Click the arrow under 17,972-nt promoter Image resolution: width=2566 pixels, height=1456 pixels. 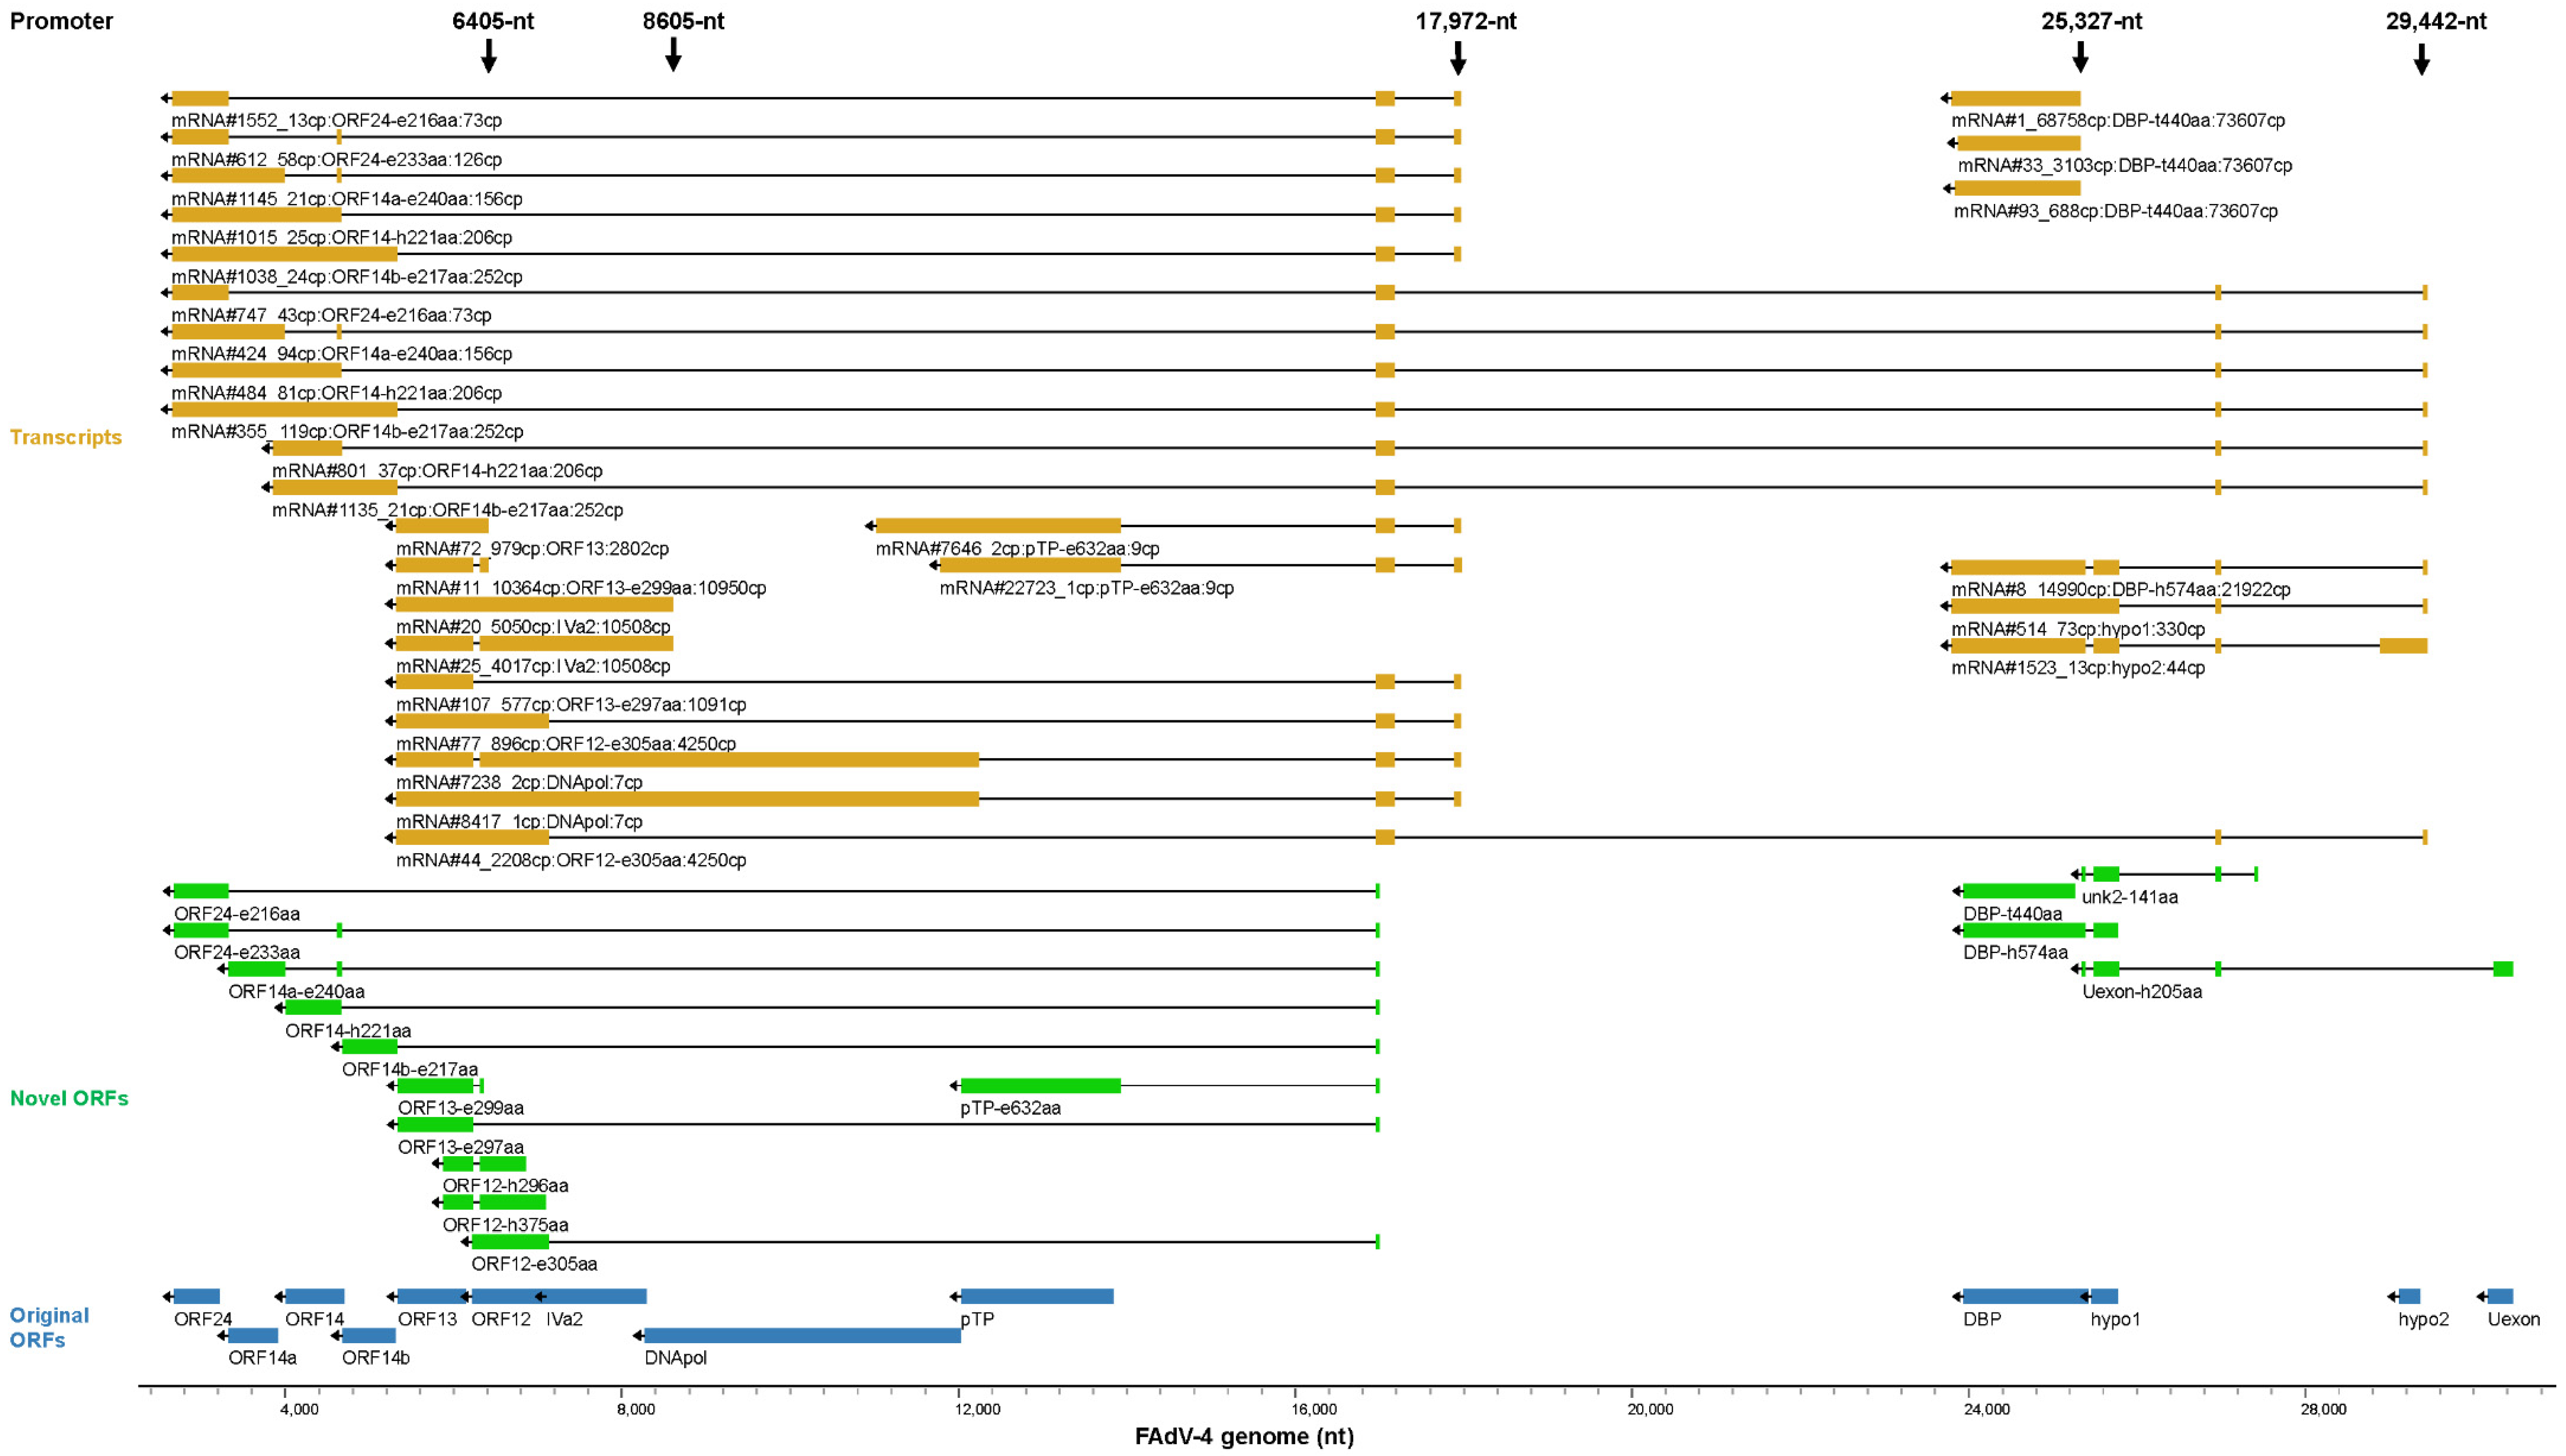tap(1458, 58)
